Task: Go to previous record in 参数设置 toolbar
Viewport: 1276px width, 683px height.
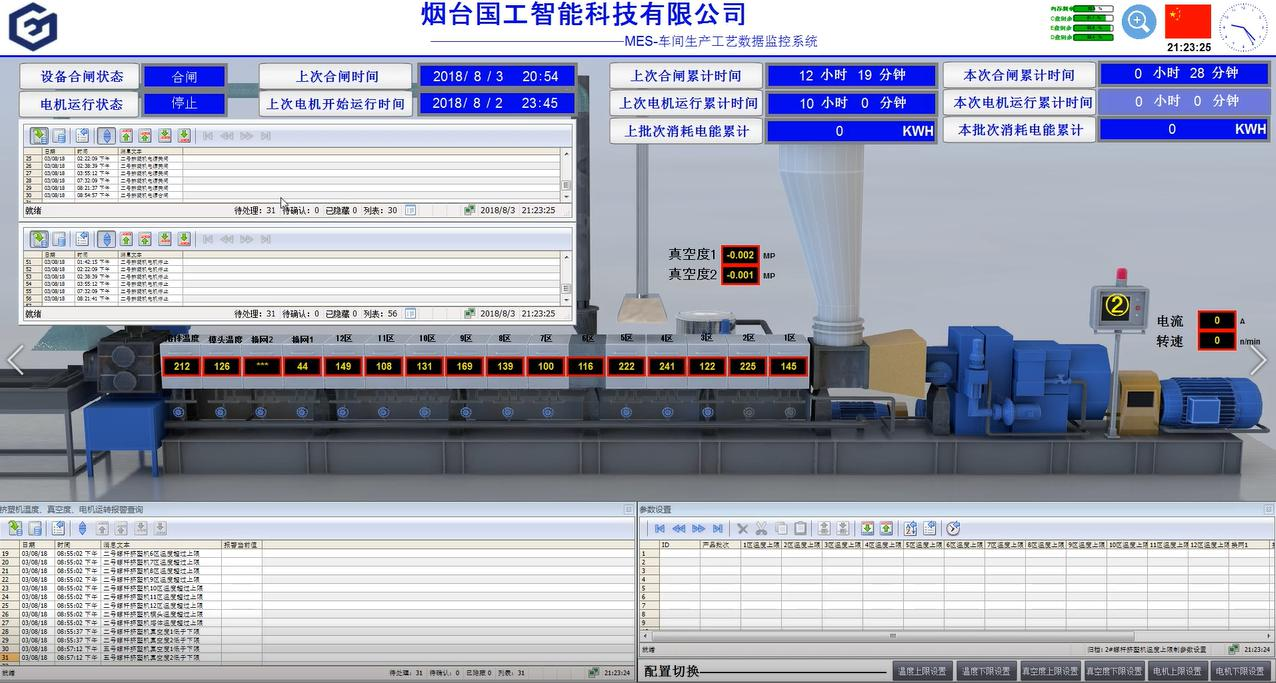Action: pyautogui.click(x=679, y=528)
